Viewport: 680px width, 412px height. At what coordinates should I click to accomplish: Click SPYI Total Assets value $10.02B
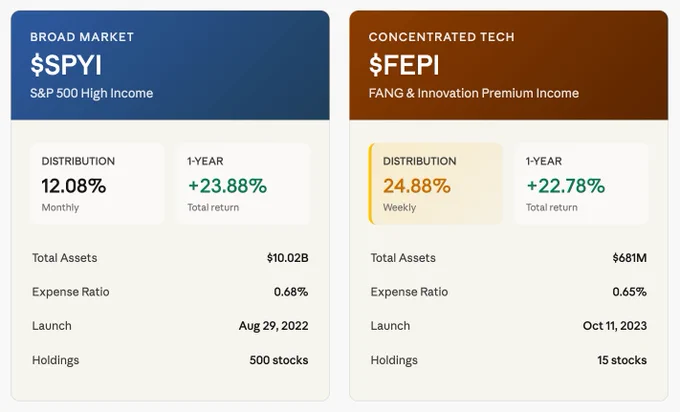(x=288, y=258)
